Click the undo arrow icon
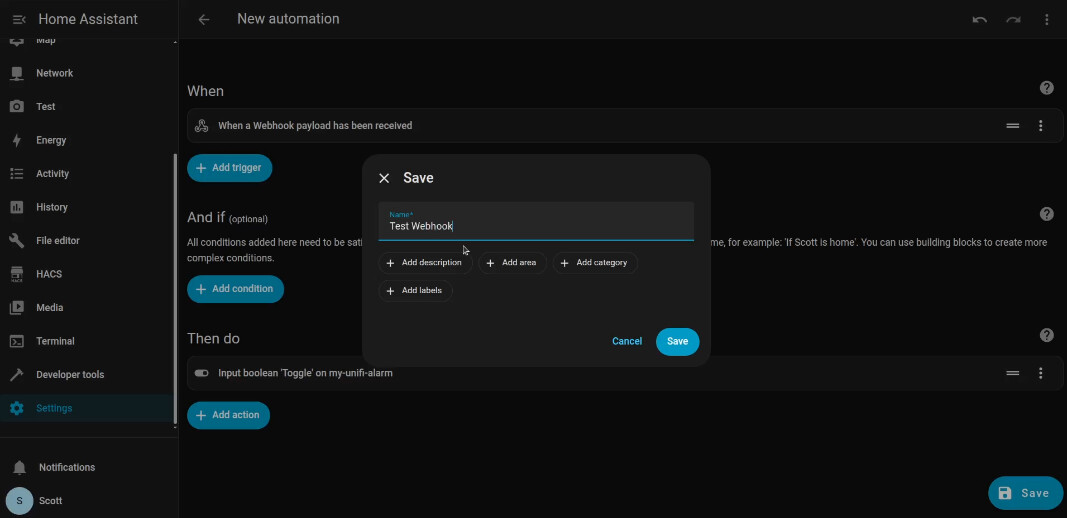Viewport: 1067px width, 518px height. [x=979, y=19]
